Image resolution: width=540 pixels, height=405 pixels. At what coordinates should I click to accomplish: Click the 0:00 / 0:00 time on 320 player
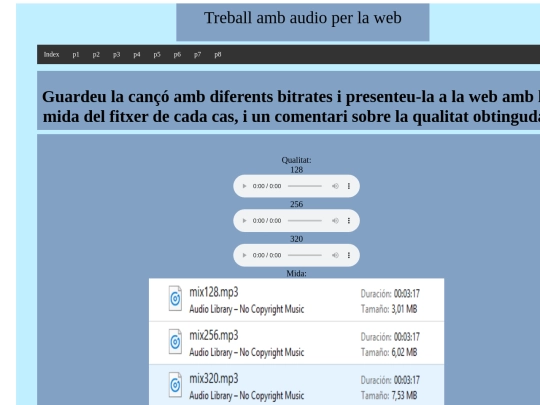(x=267, y=255)
